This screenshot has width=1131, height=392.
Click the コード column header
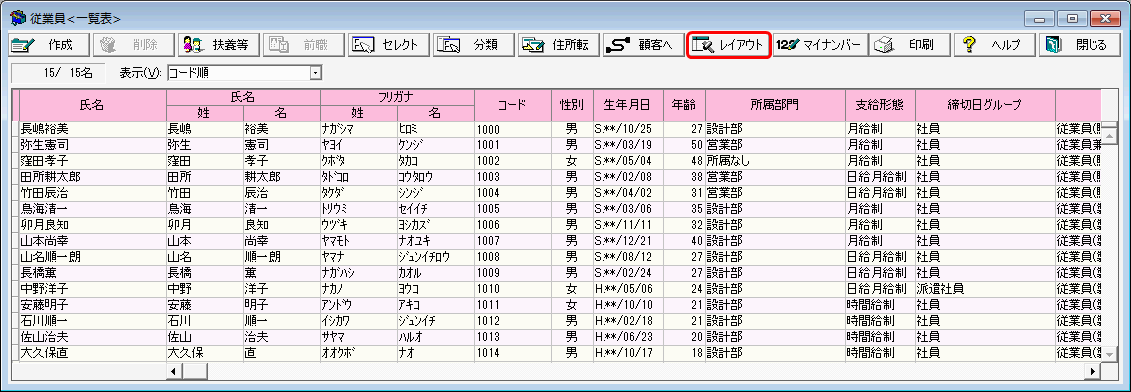point(512,105)
